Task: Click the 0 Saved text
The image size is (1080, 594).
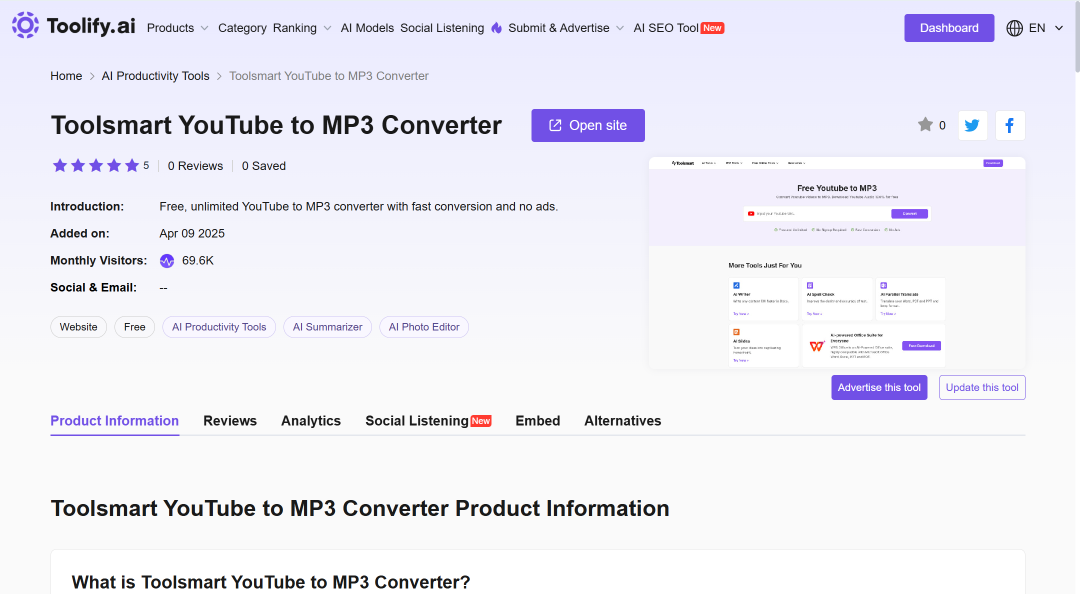Action: tap(264, 166)
